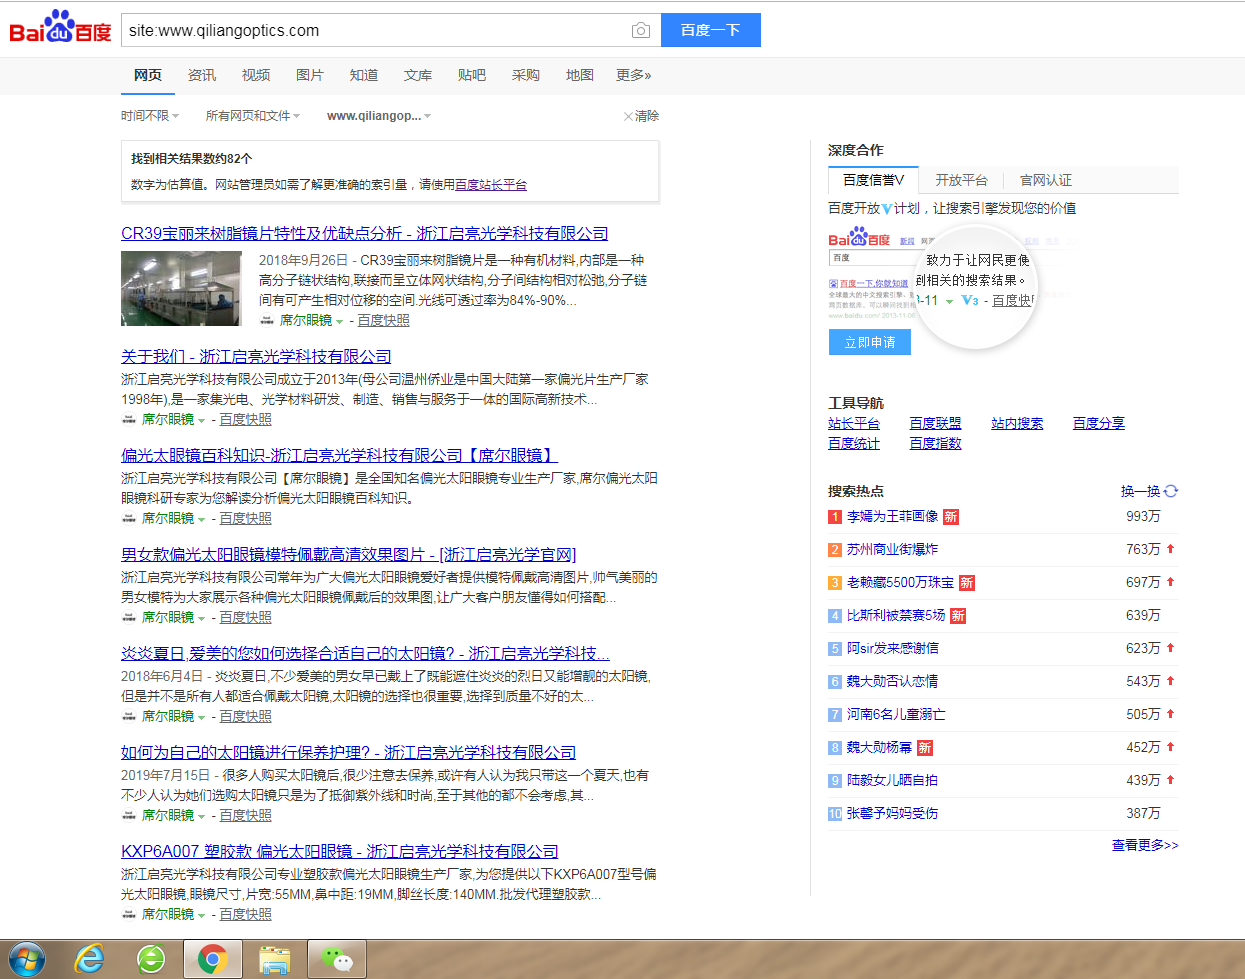Open the 偏光太眼镜百科知识 result link
This screenshot has width=1245, height=979.
tap(339, 455)
